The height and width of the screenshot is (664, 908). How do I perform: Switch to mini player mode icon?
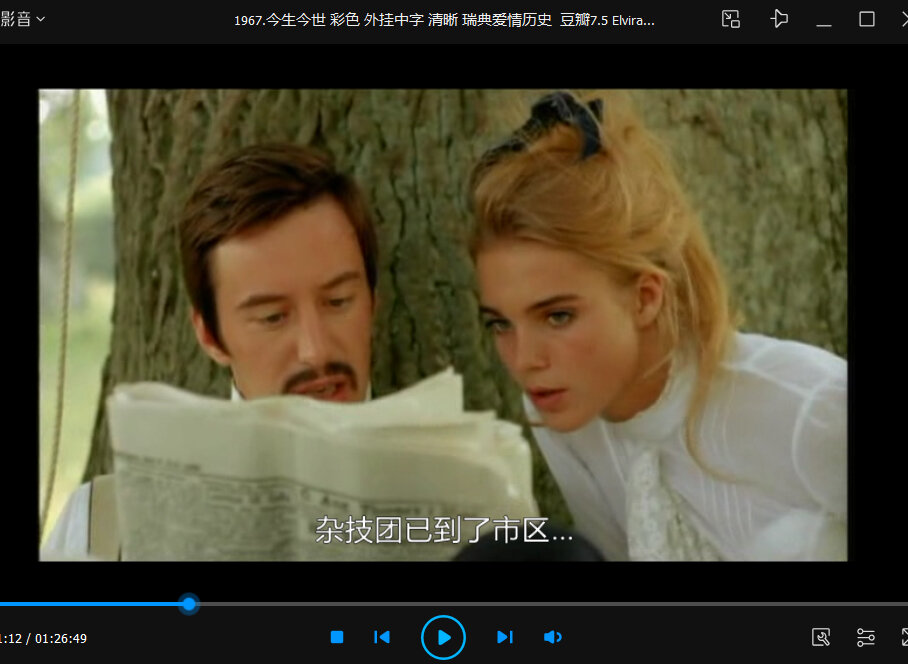pos(731,19)
